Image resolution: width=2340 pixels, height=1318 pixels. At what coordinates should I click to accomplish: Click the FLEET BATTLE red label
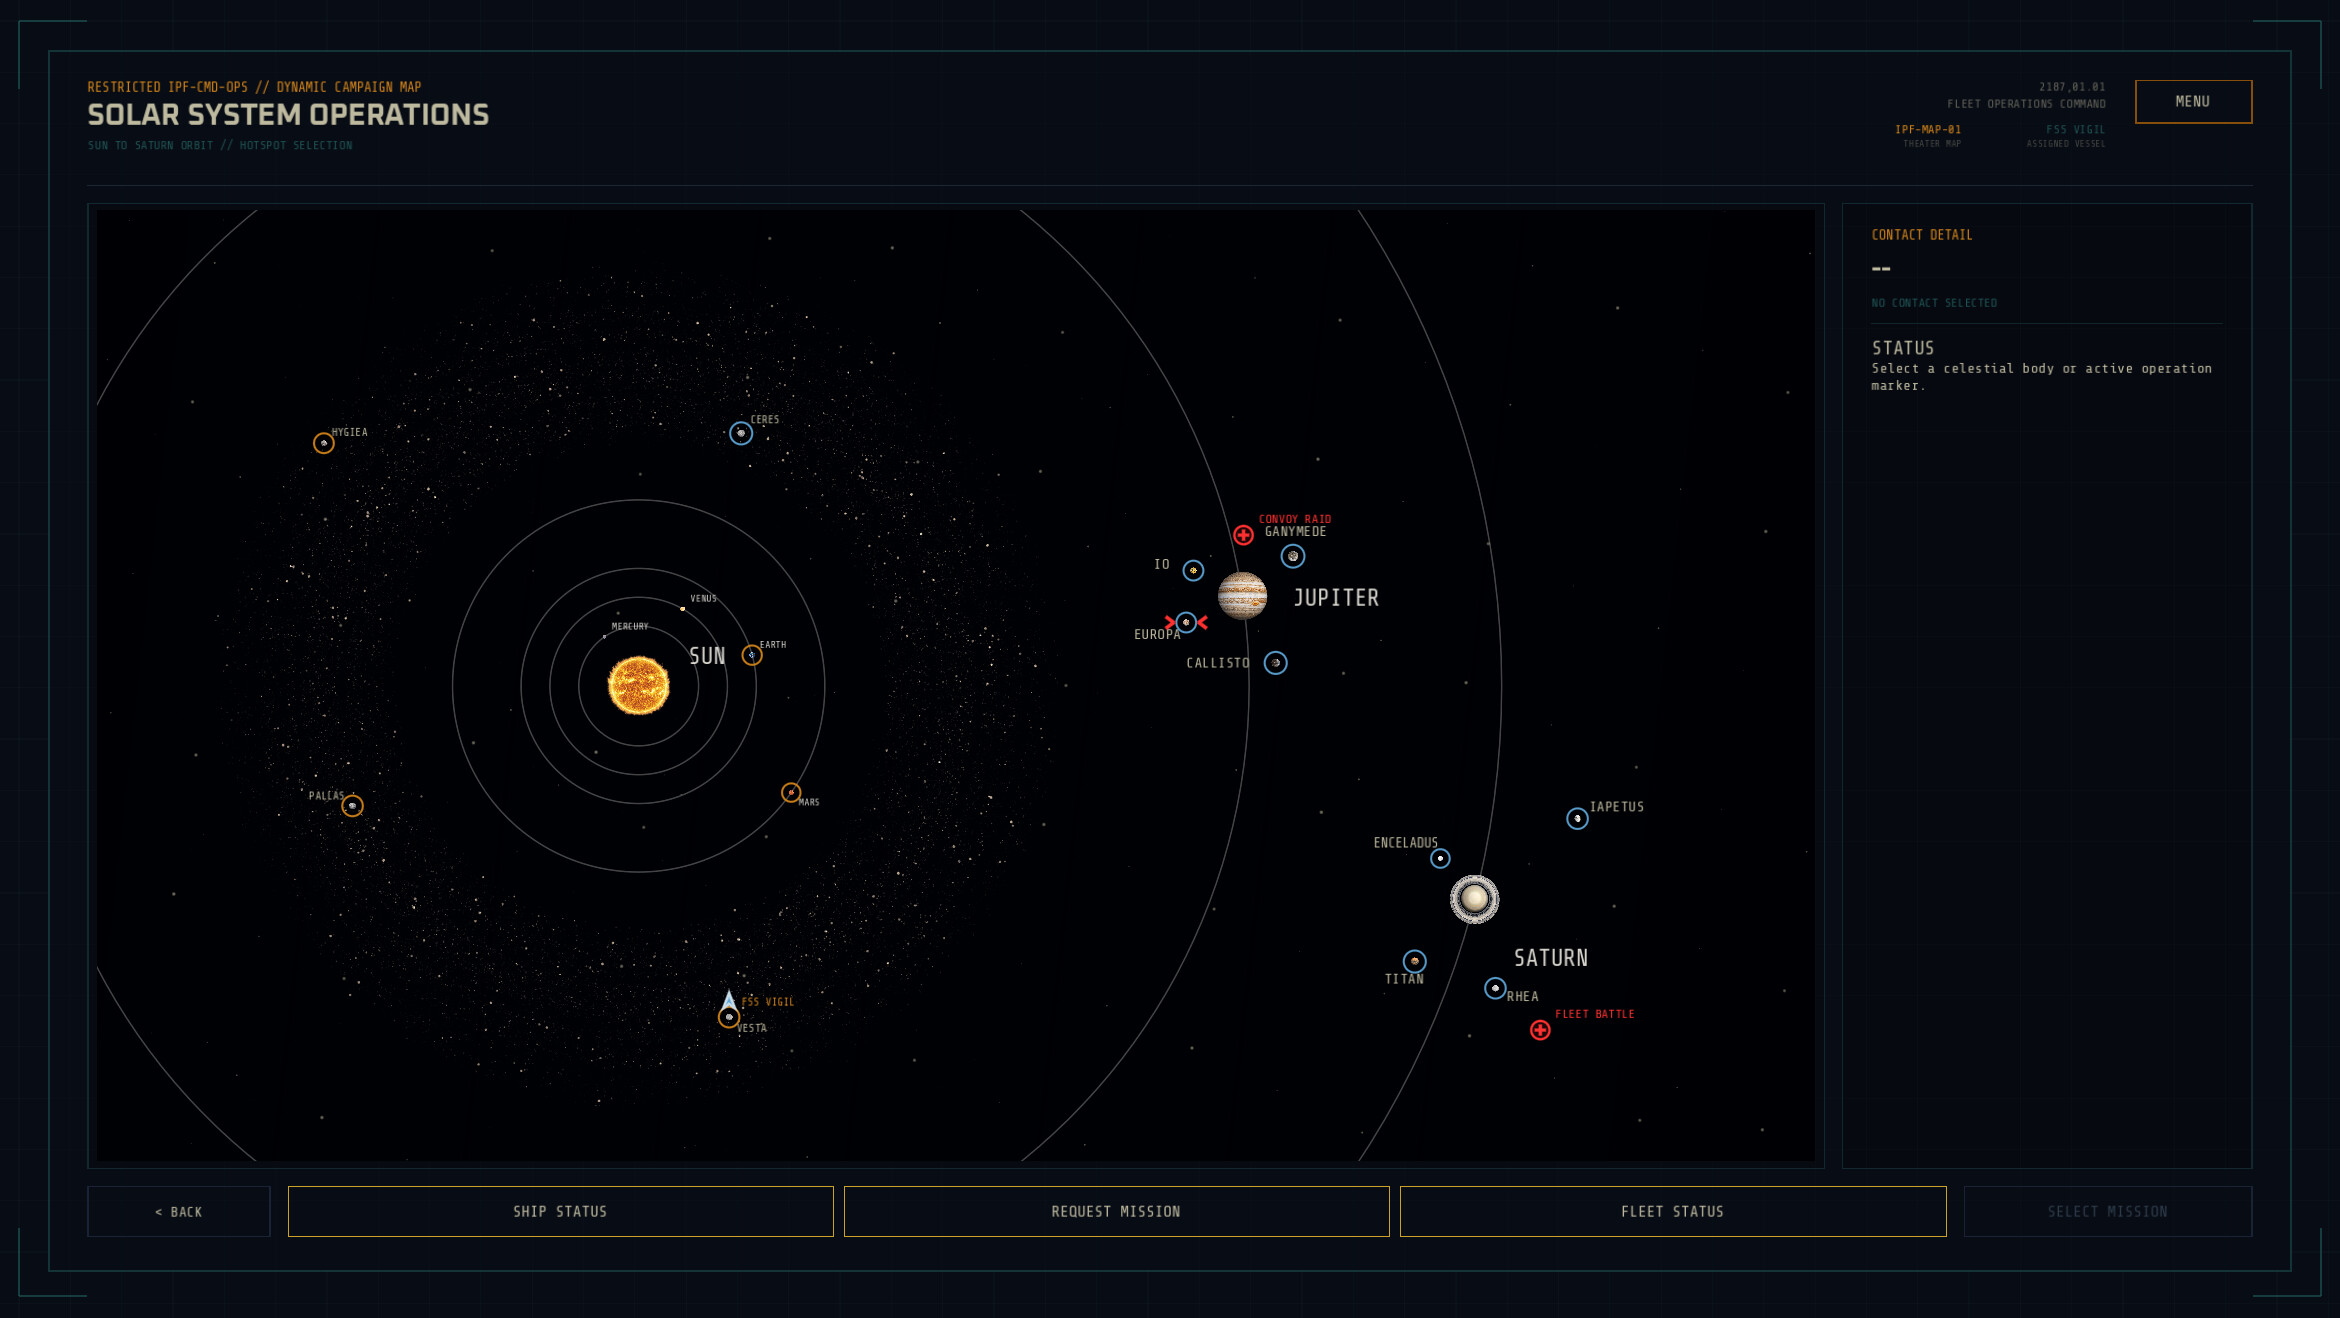coord(1595,1014)
